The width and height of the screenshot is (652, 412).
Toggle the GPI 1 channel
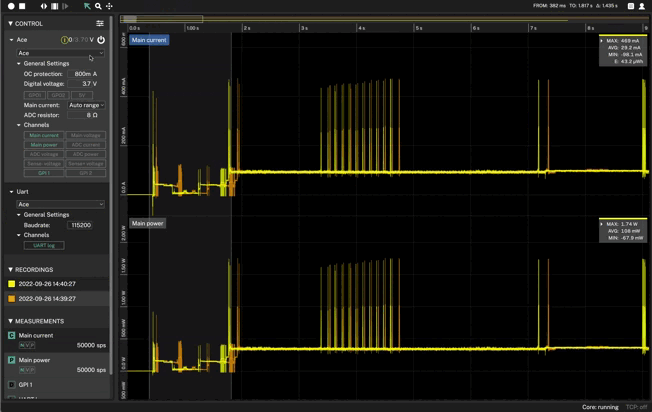(44, 173)
